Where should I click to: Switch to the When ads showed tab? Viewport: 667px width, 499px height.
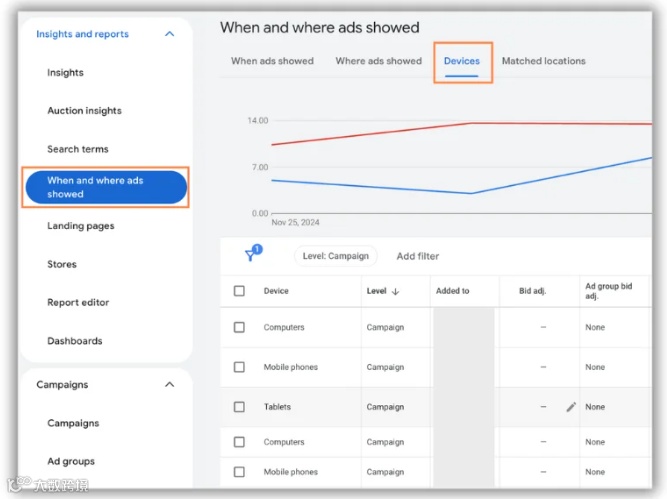coord(272,61)
